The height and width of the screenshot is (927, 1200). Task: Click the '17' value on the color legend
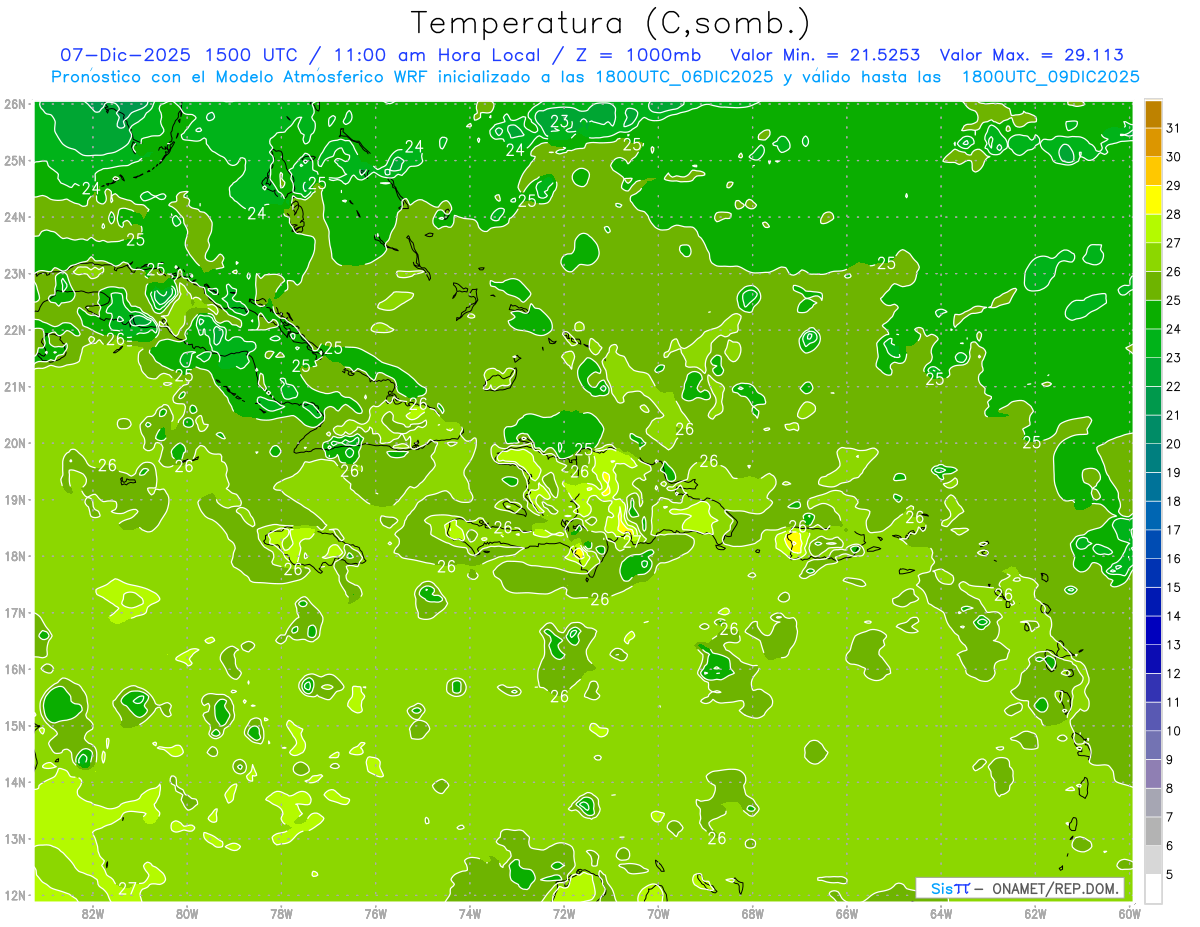[x=1173, y=530]
